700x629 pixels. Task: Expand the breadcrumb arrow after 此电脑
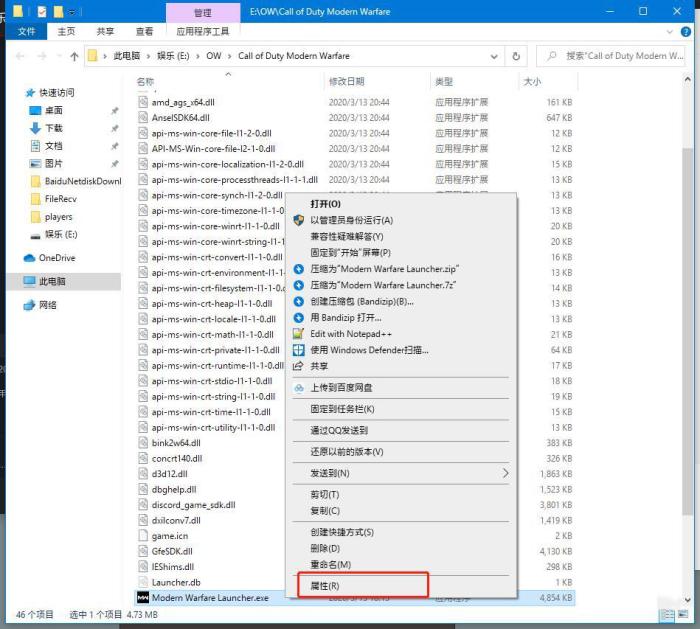point(148,56)
